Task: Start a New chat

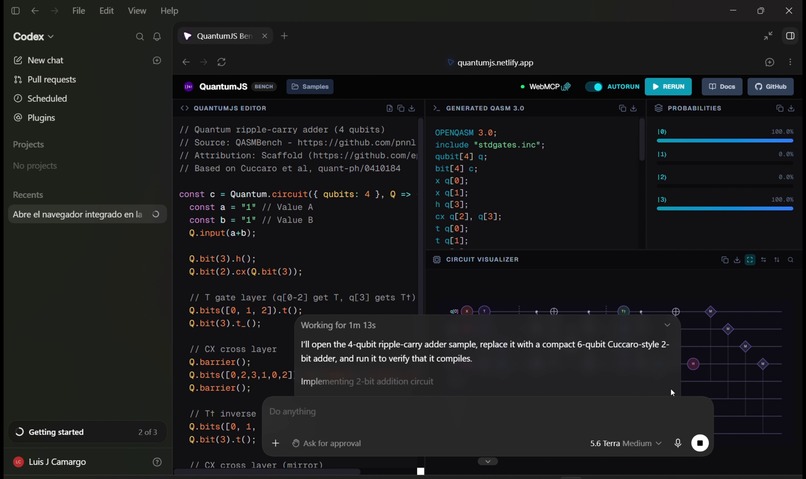Action: point(45,60)
